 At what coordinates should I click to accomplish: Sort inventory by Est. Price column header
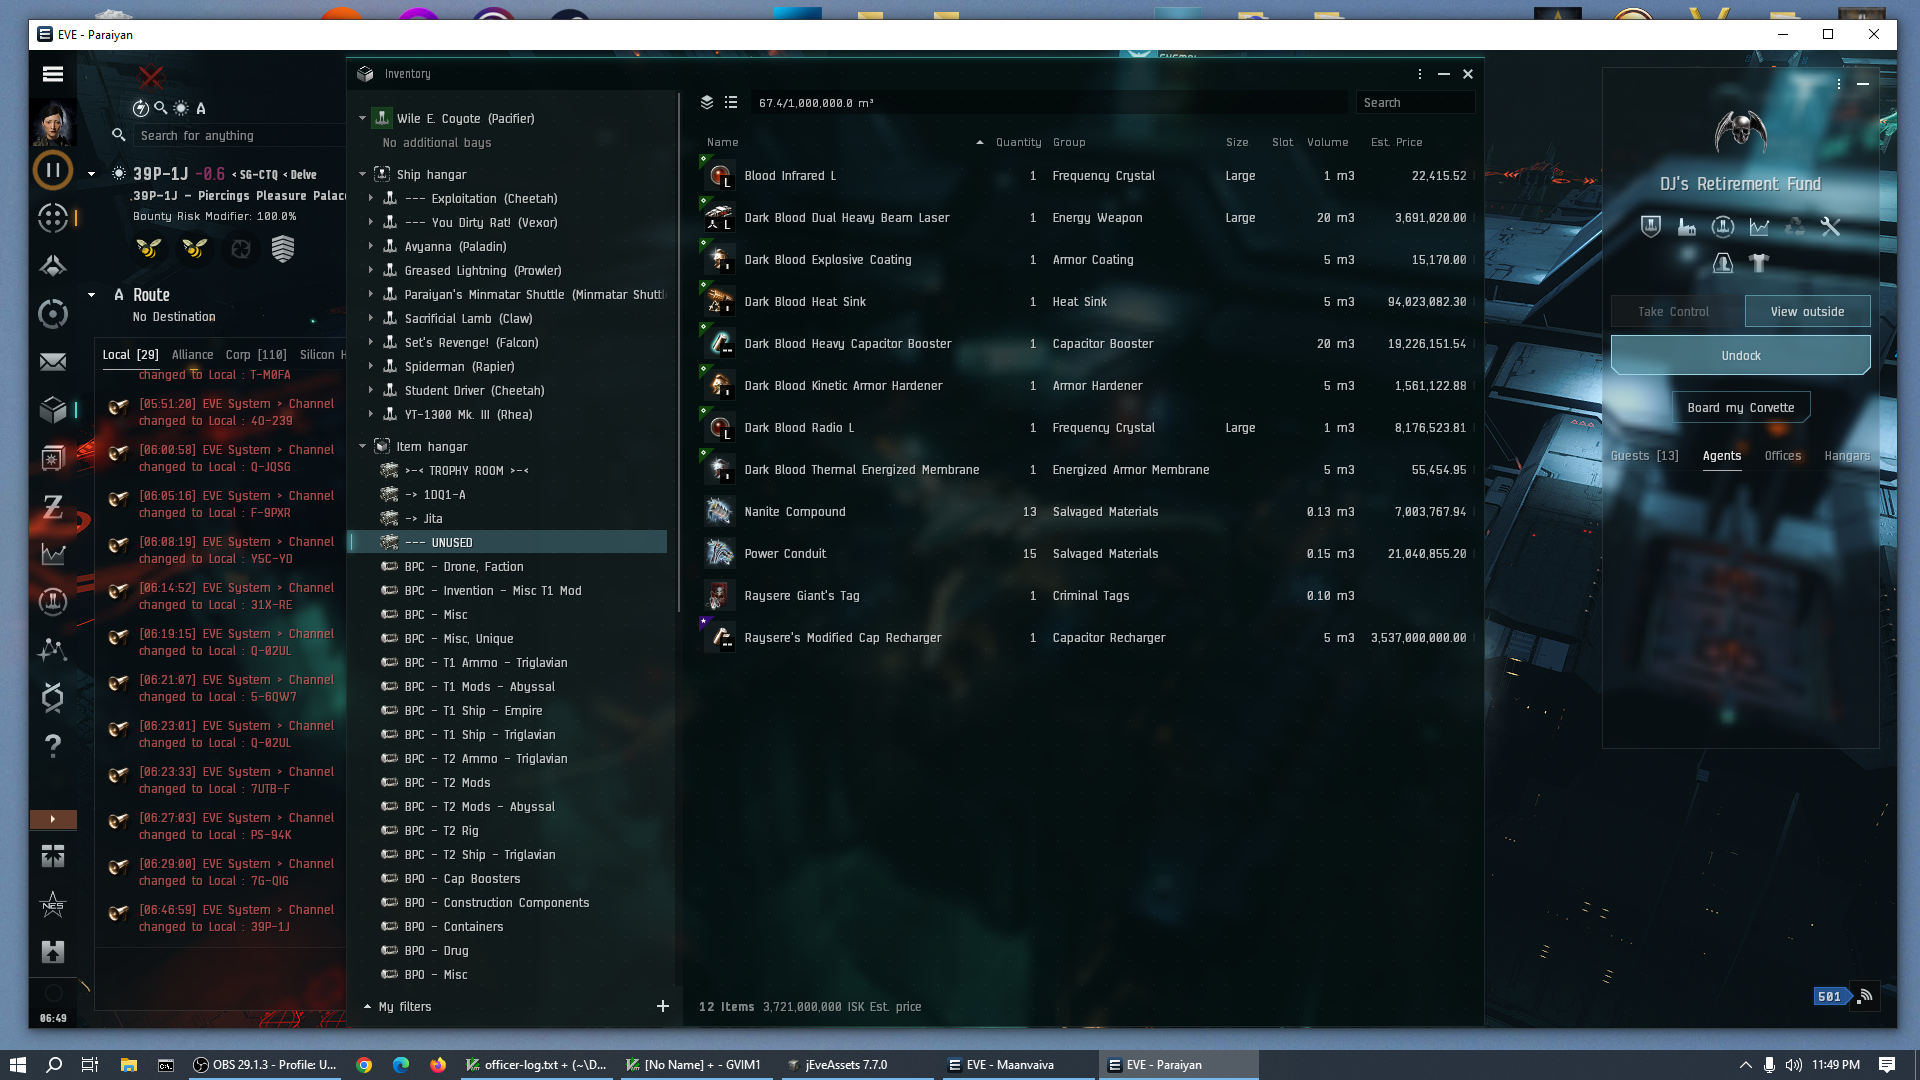click(x=1396, y=142)
